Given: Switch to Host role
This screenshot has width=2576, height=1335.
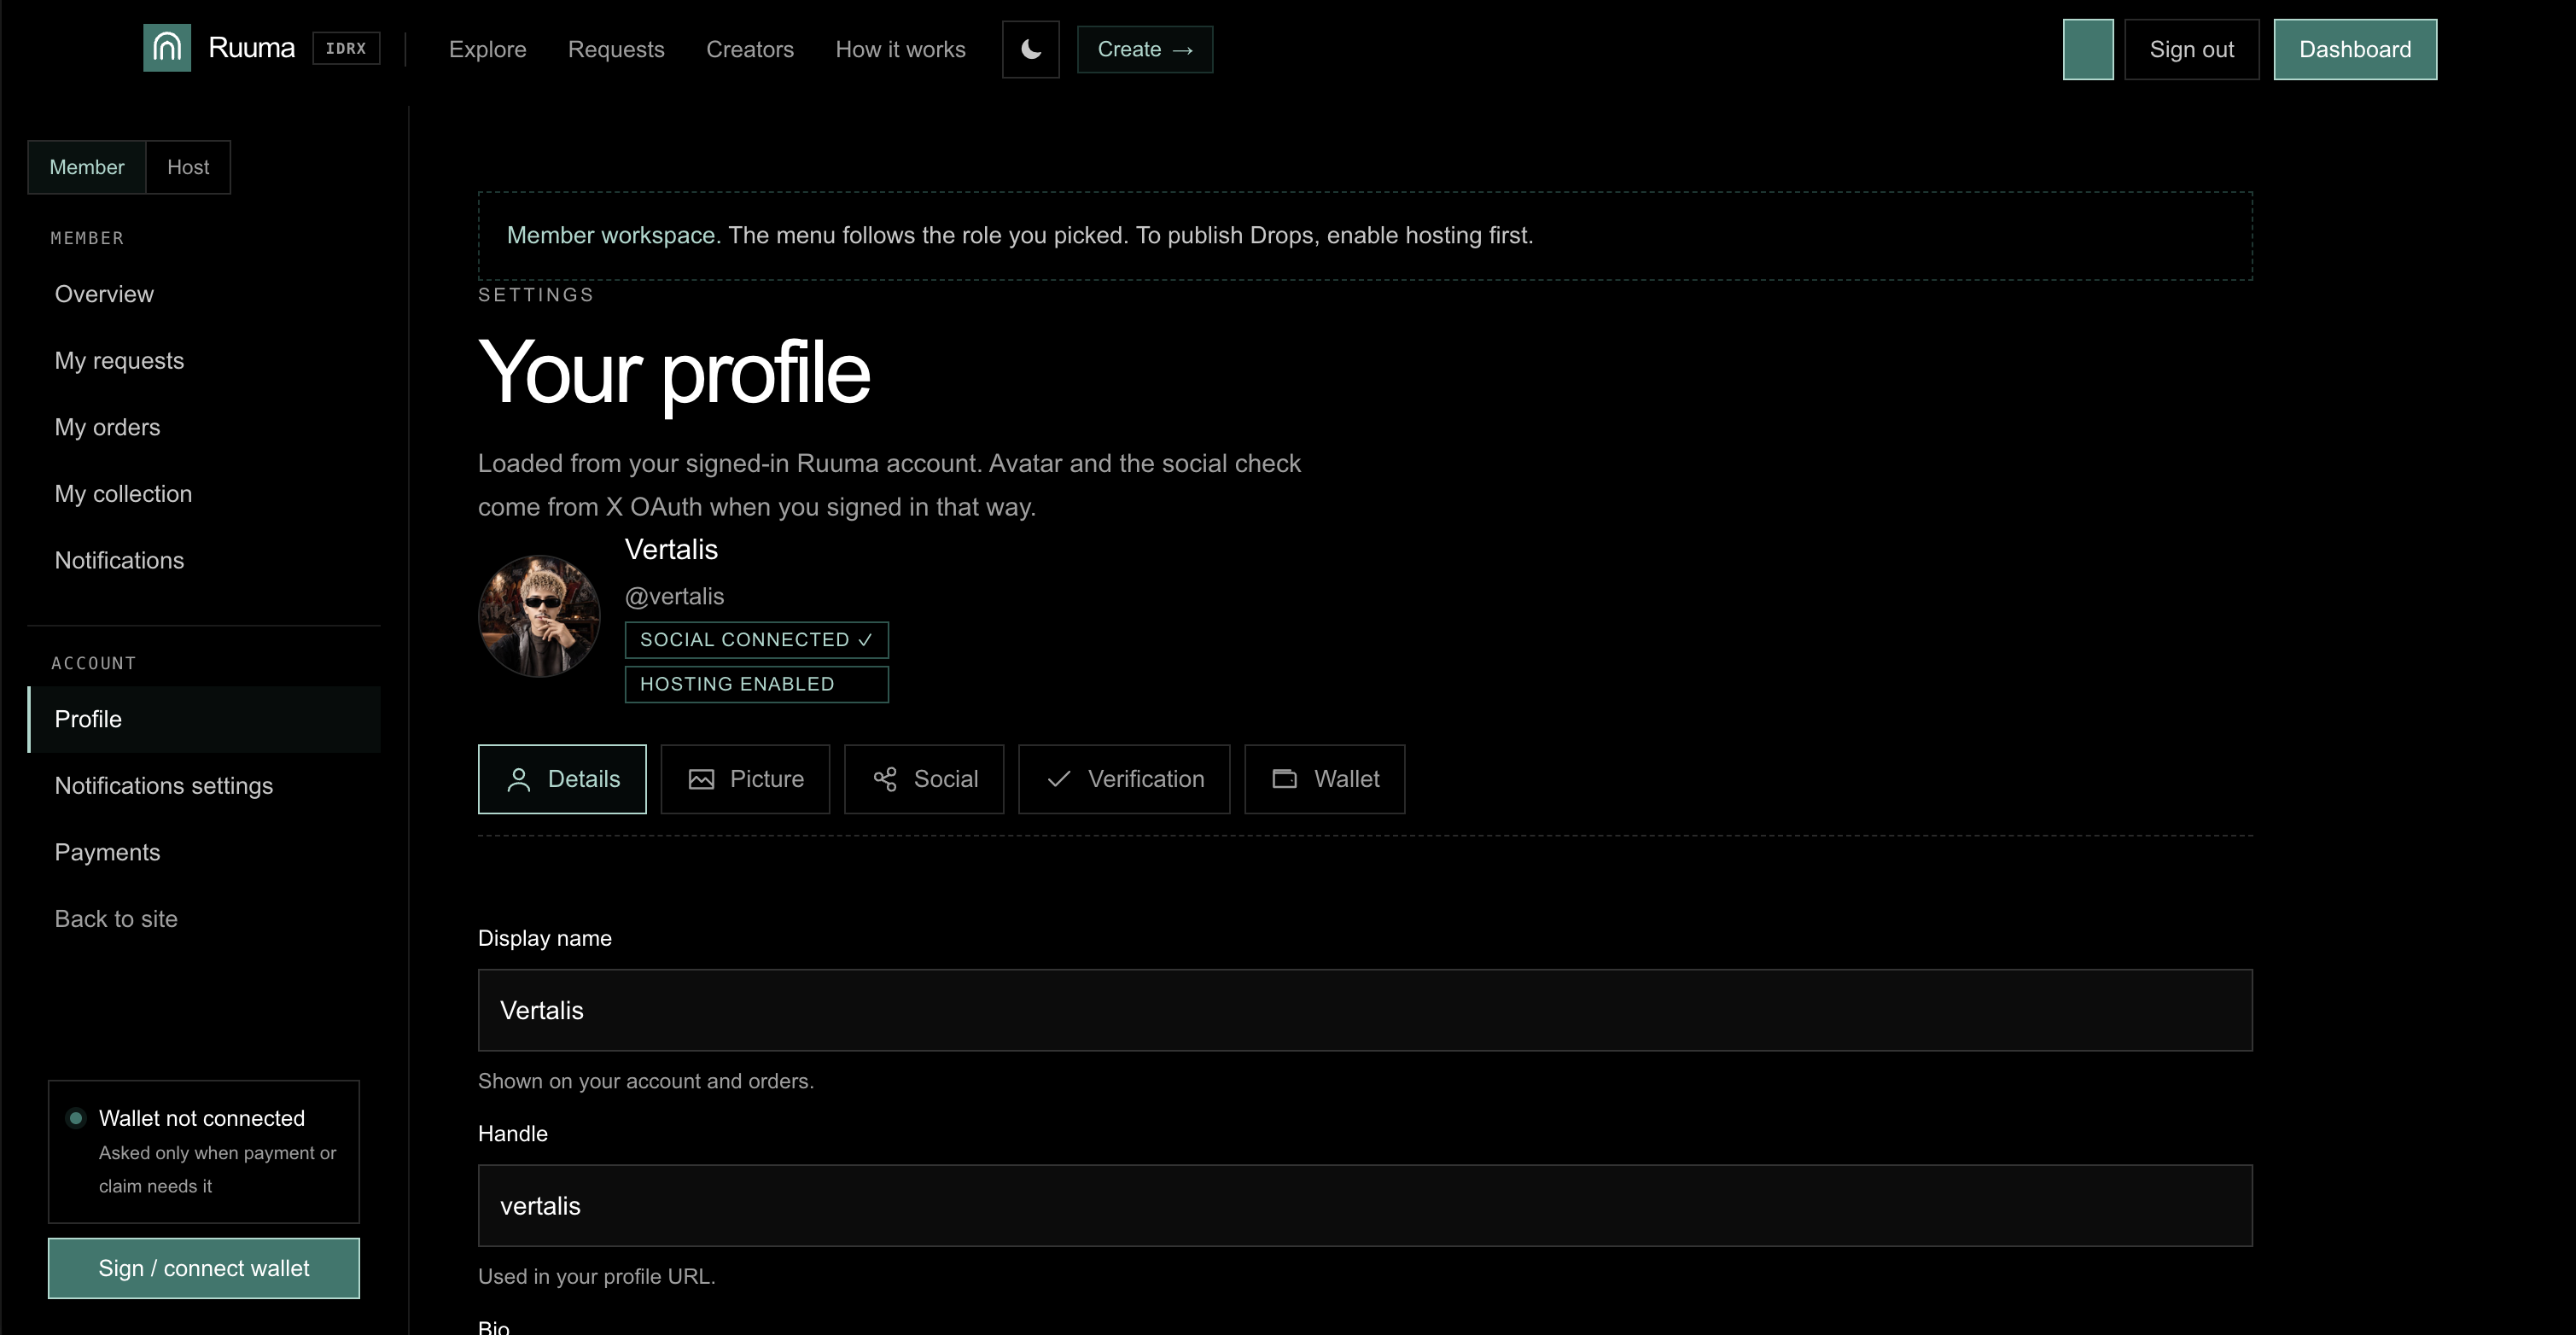Looking at the screenshot, I should pos(188,167).
